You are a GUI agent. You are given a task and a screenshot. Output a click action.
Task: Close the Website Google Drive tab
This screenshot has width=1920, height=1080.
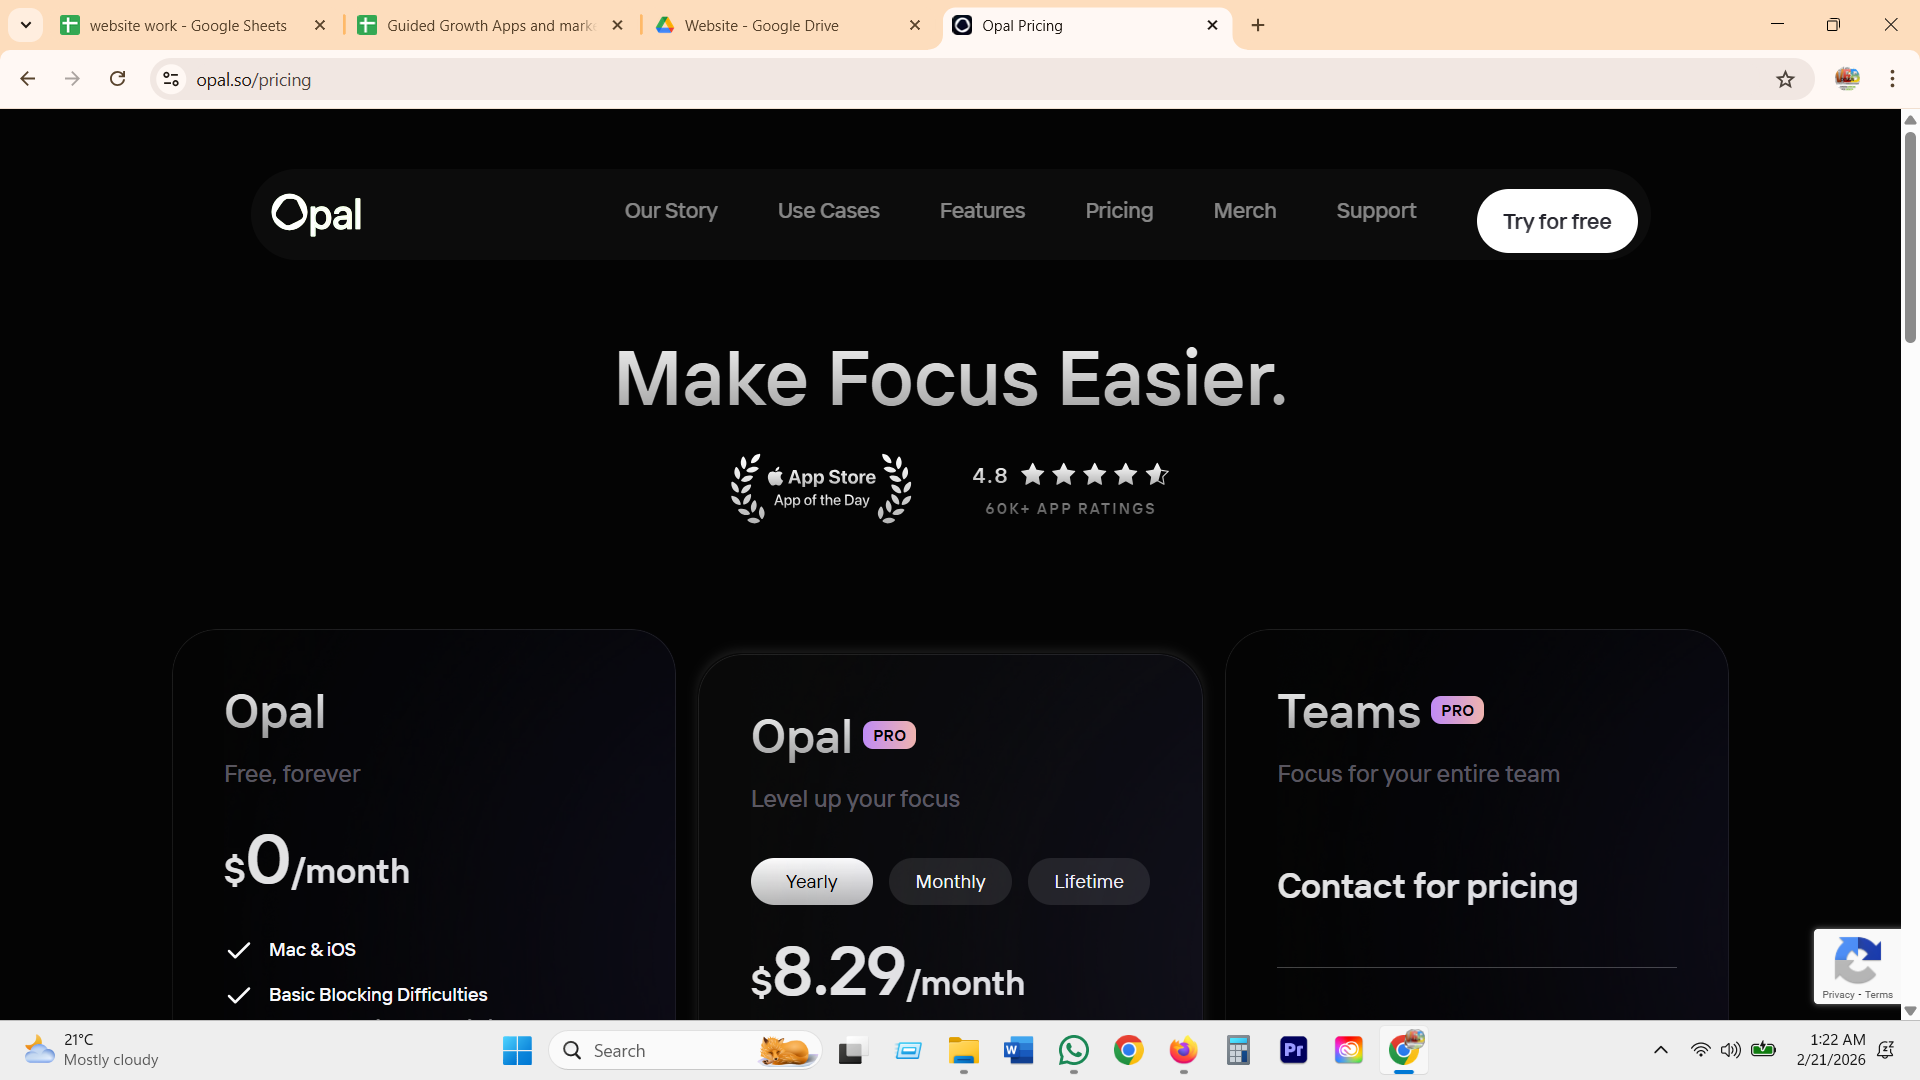[915, 25]
